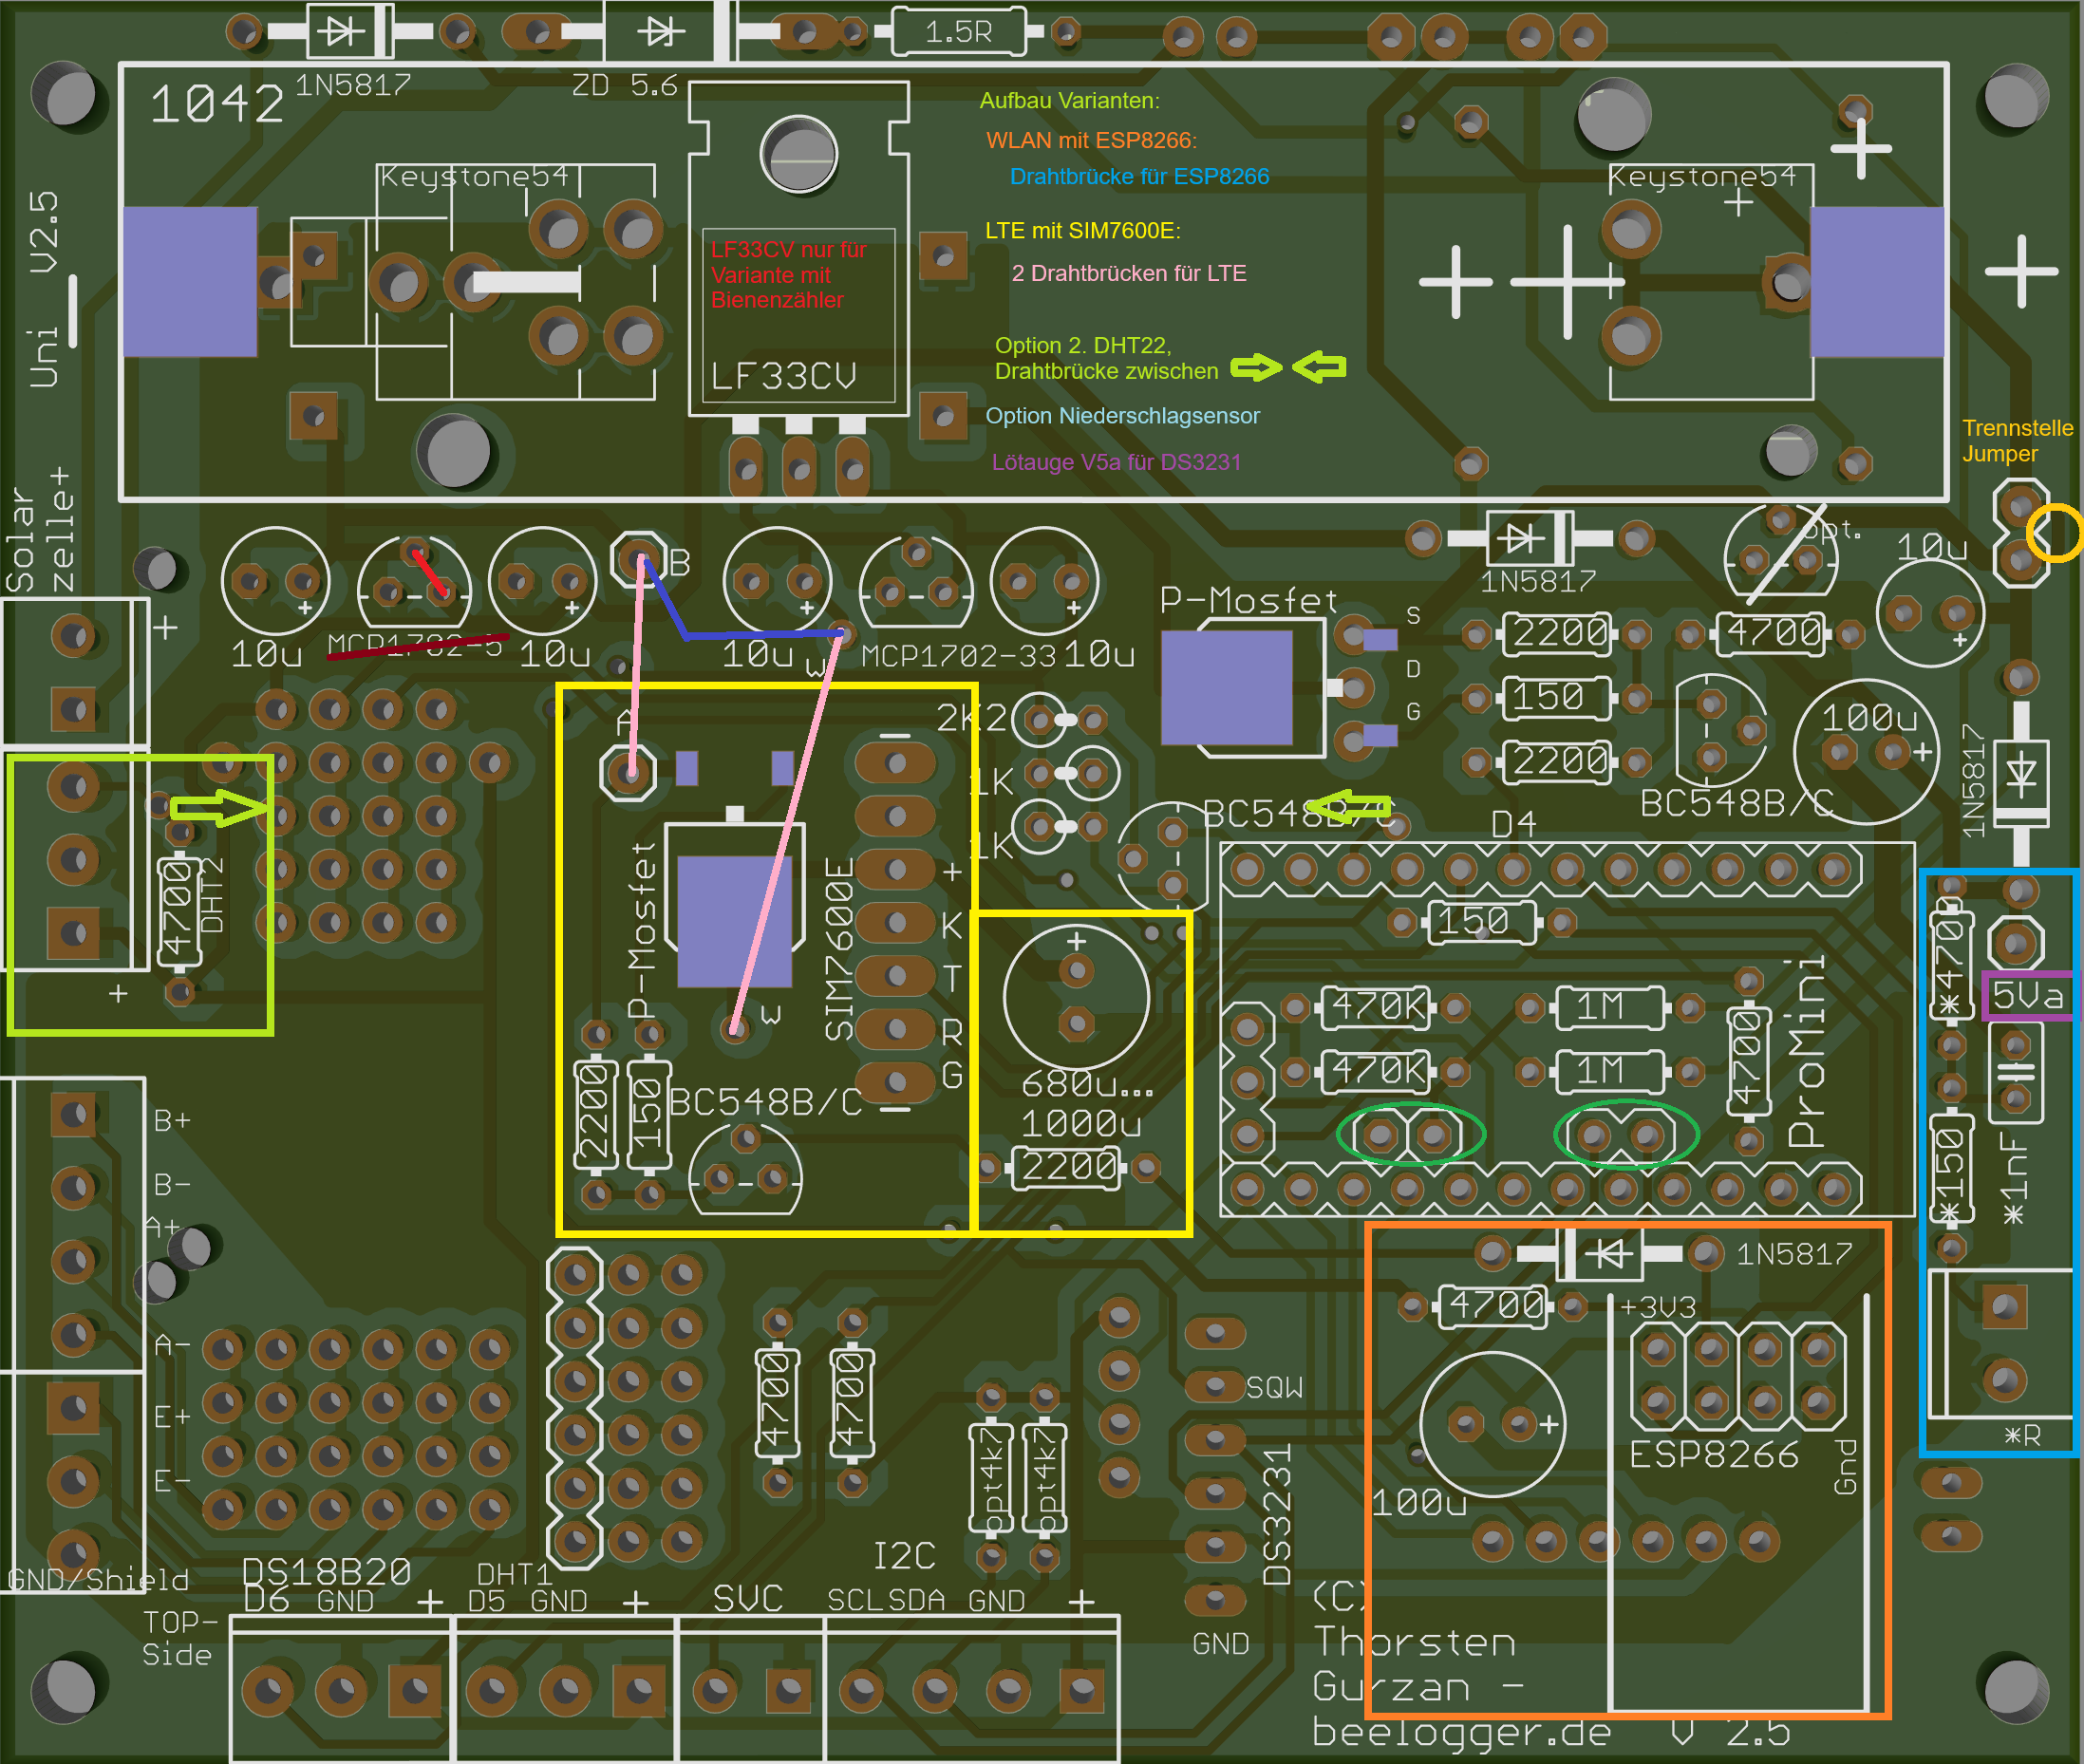The height and width of the screenshot is (1764, 2084).
Task: Click the ZD 5.6 zener diode symbol
Action: [x=661, y=32]
